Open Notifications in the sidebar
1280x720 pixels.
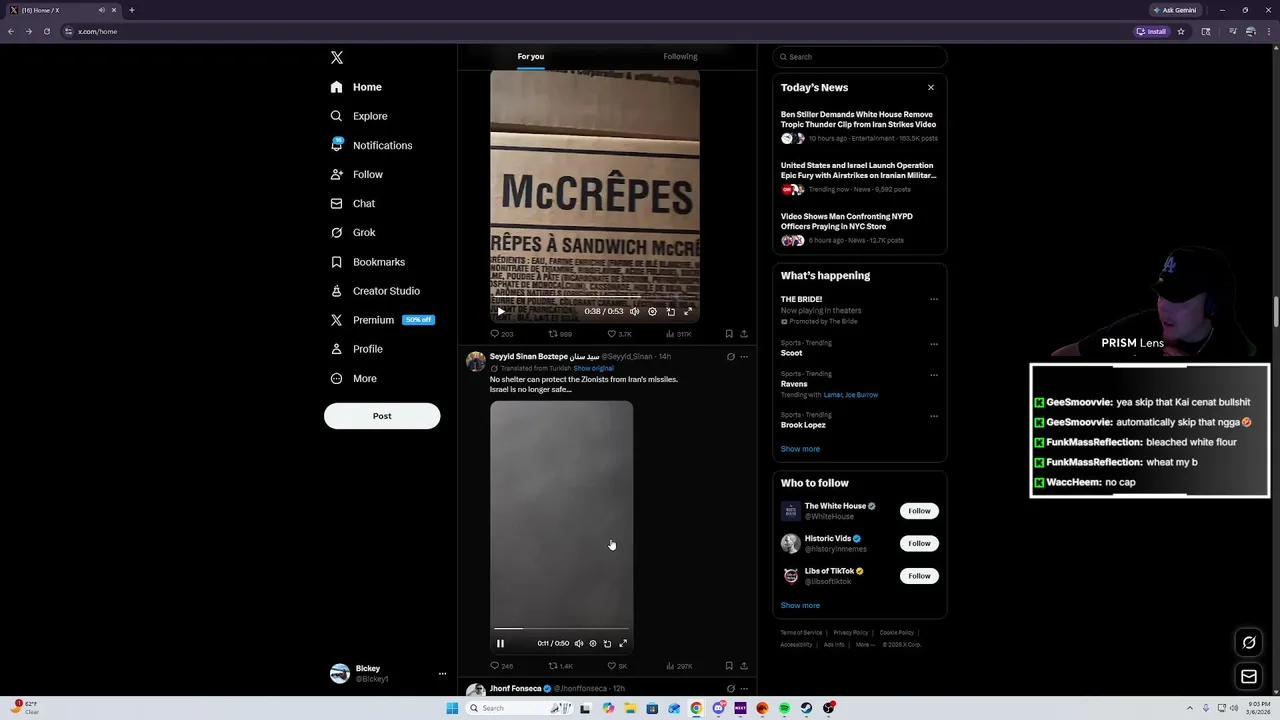point(371,145)
